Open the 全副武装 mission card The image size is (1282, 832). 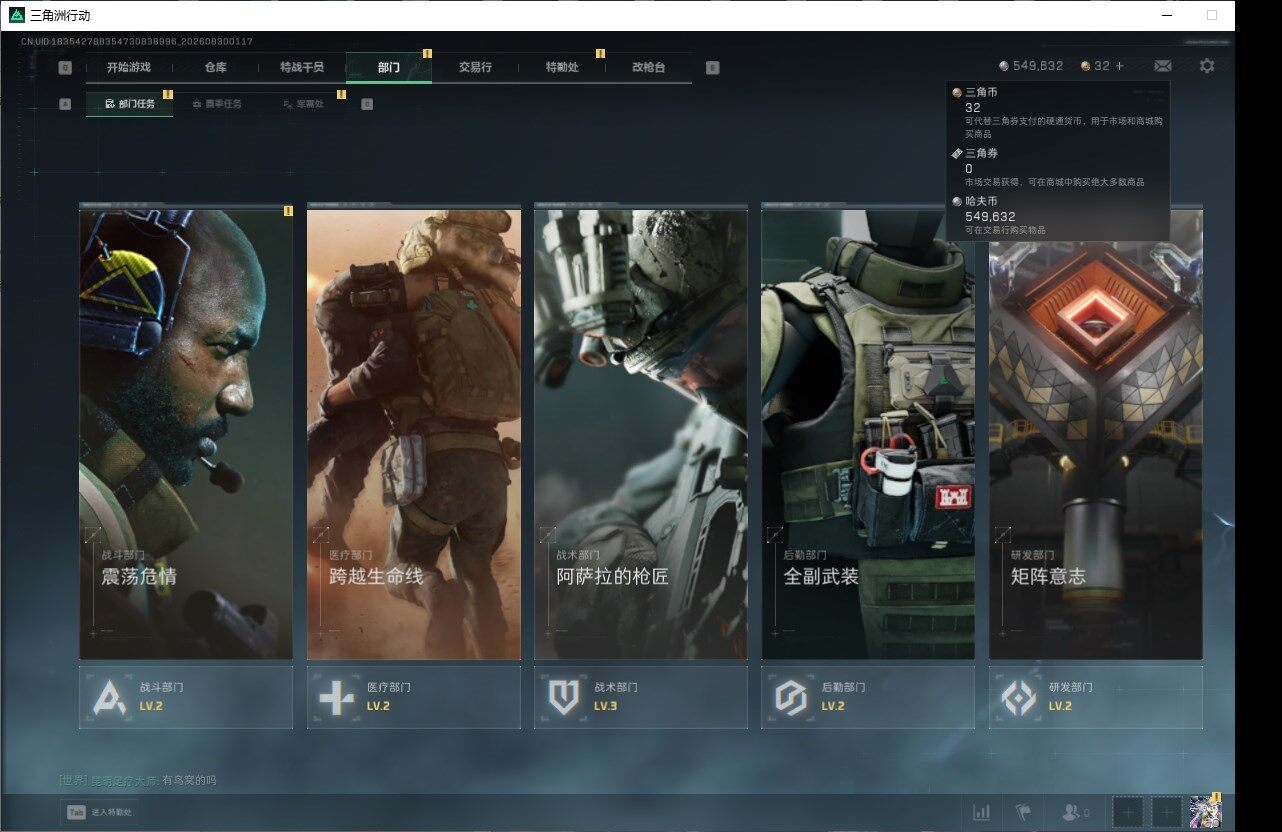[x=868, y=433]
